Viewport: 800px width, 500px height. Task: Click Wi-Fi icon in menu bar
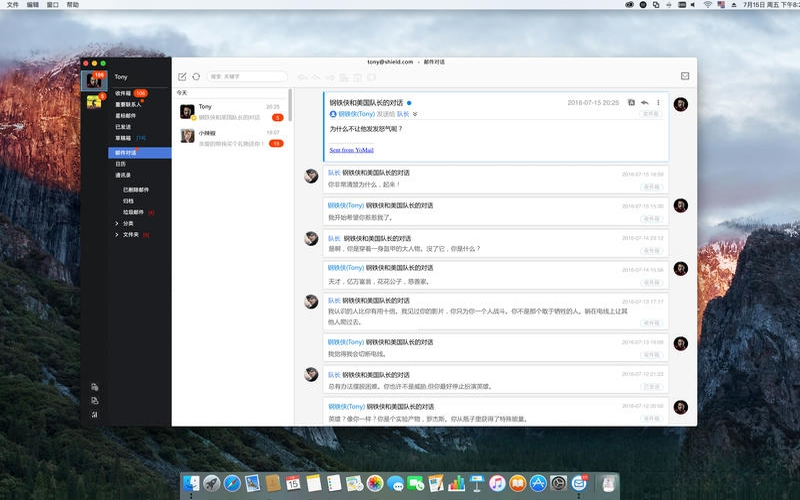(x=708, y=5)
